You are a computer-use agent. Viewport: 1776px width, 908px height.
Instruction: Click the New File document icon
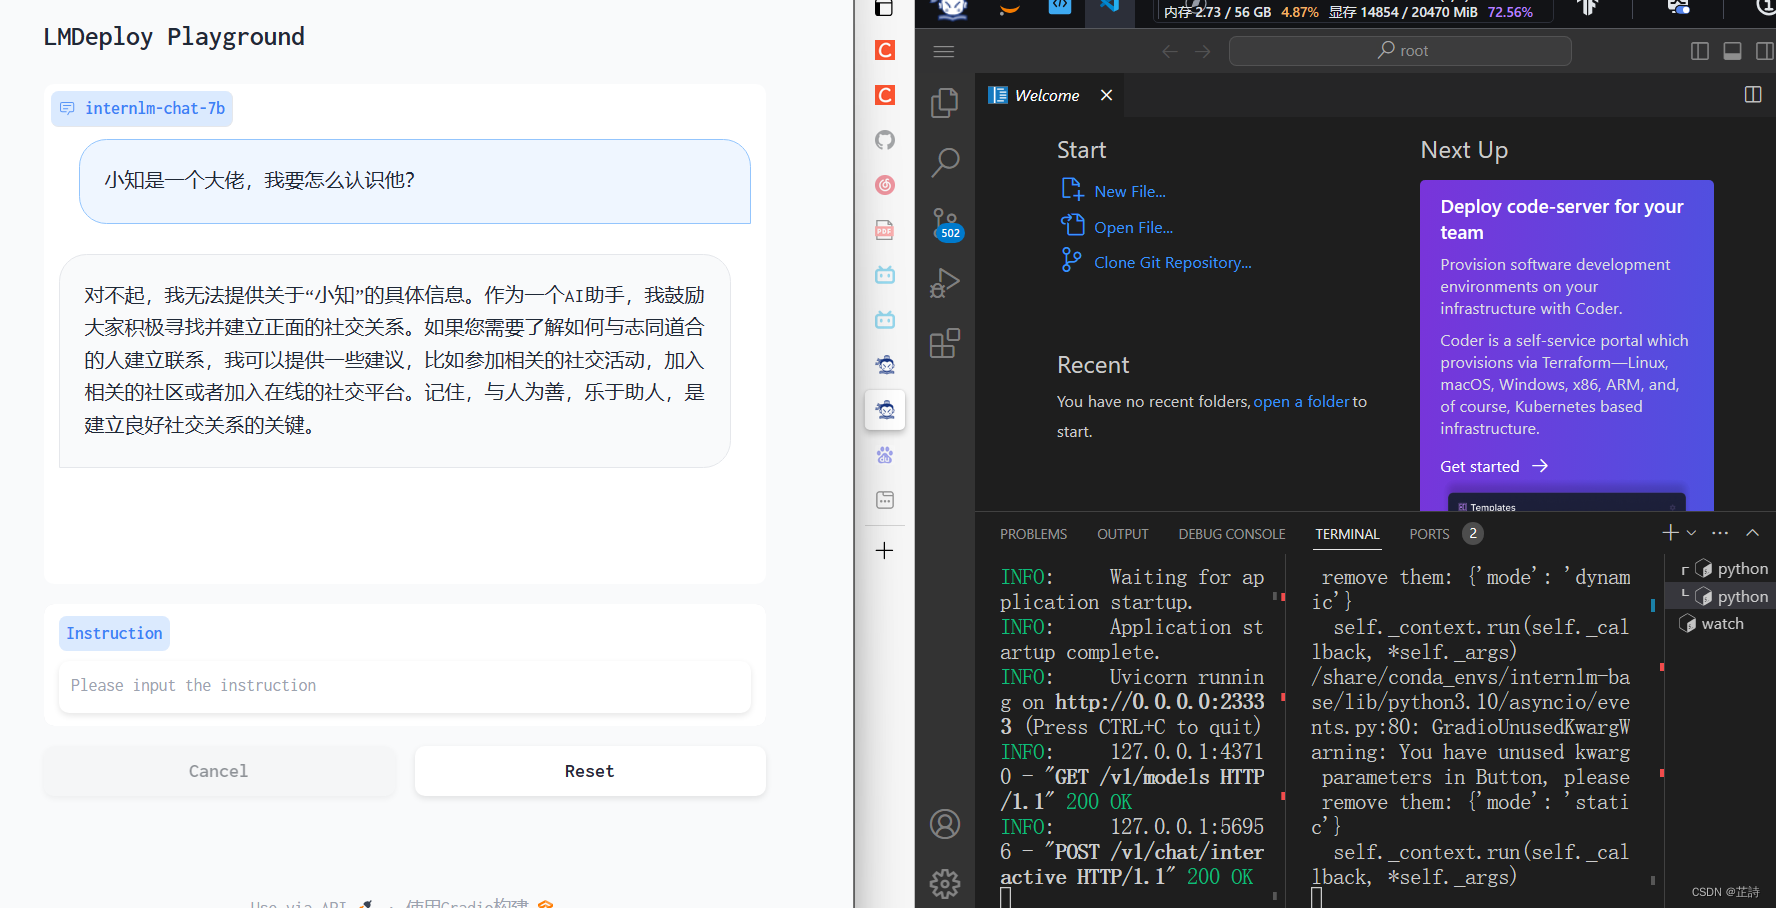(1072, 189)
